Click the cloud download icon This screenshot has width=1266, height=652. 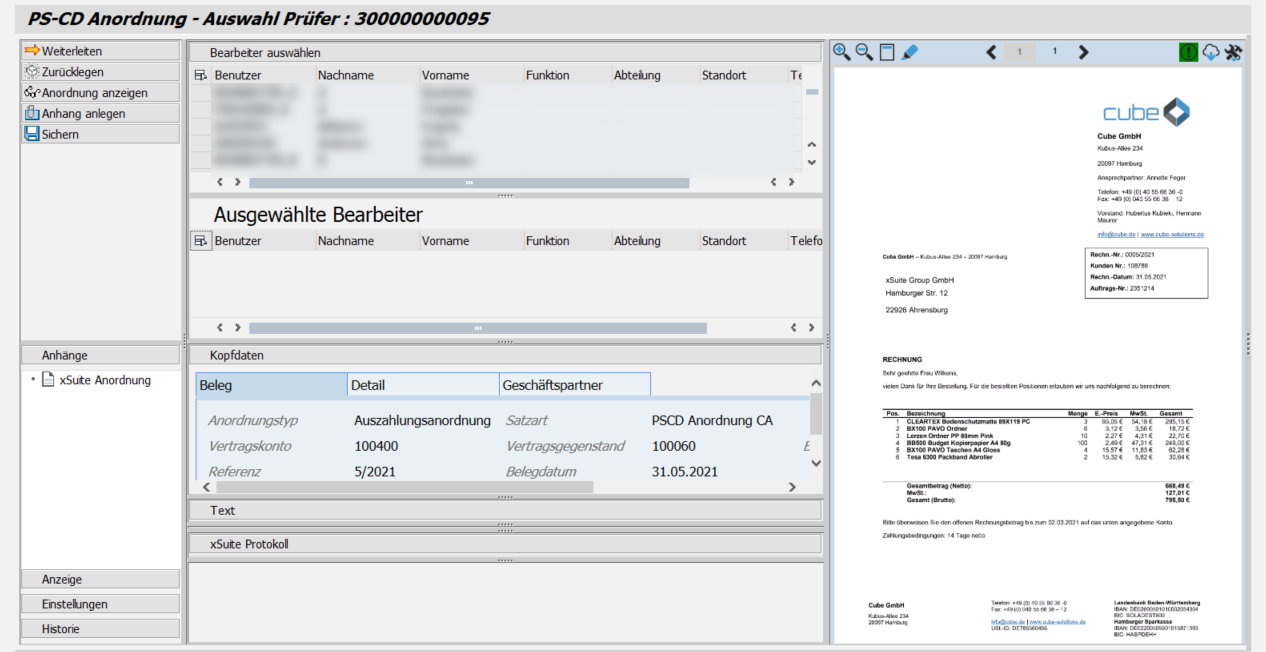click(x=1210, y=51)
